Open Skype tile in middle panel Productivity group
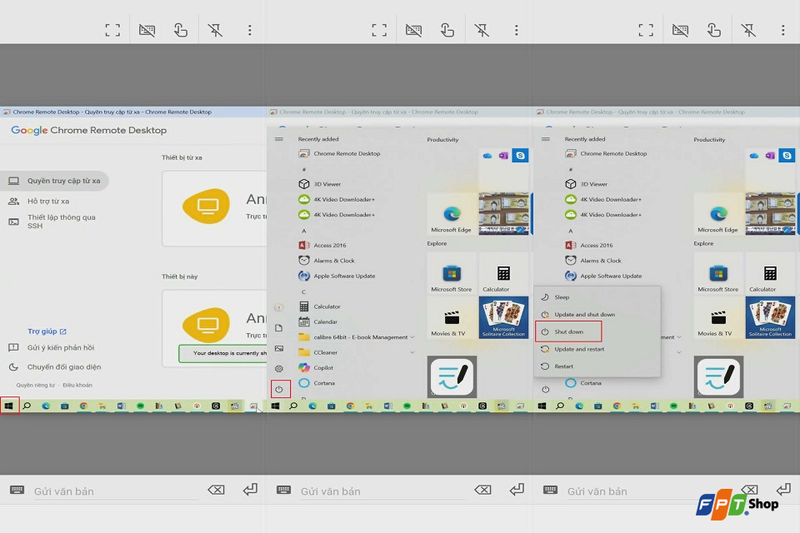The image size is (800, 533). coord(520,156)
